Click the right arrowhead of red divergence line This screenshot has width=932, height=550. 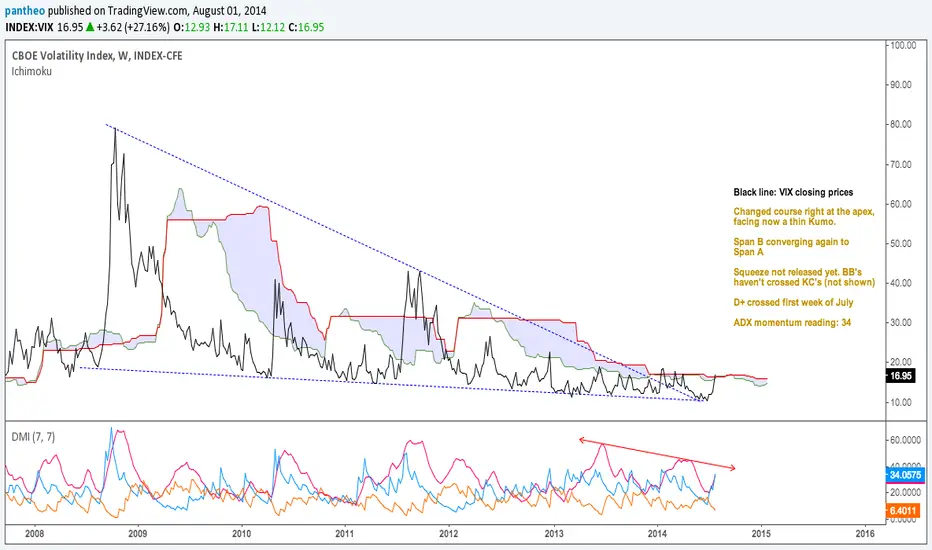[732, 468]
